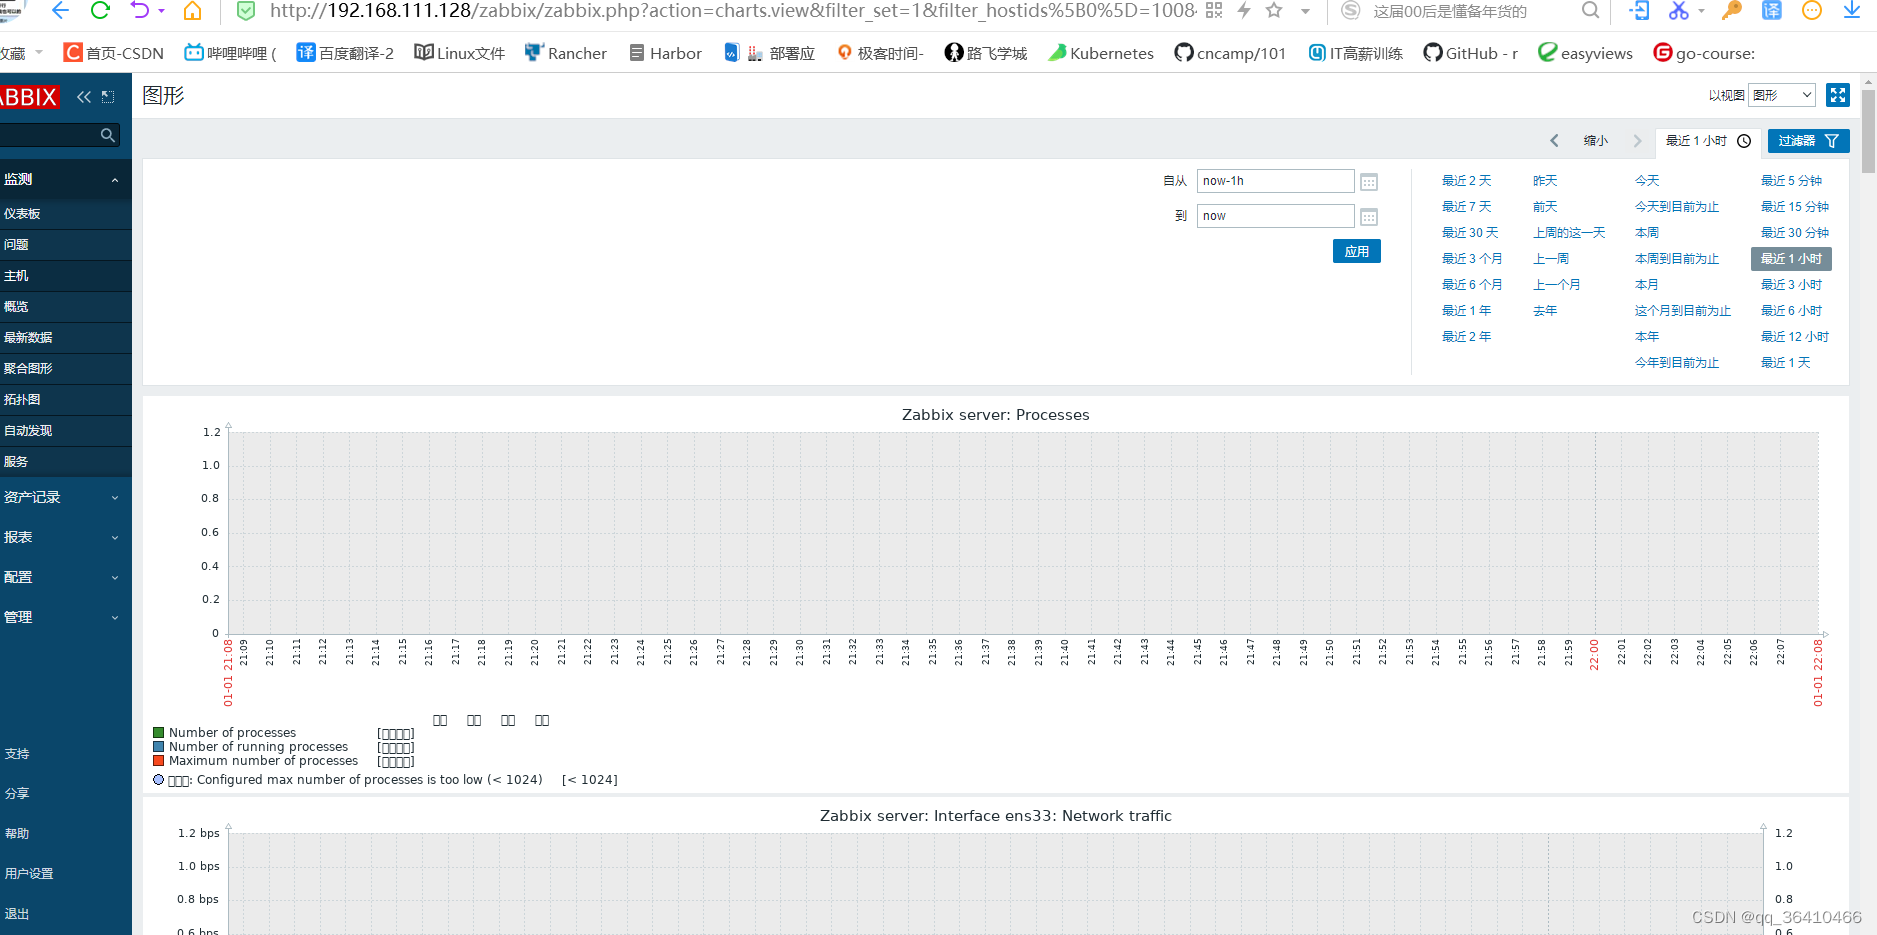The height and width of the screenshot is (935, 1877).
Task: Toggle the 过滤器 filter tab
Action: point(1808,141)
